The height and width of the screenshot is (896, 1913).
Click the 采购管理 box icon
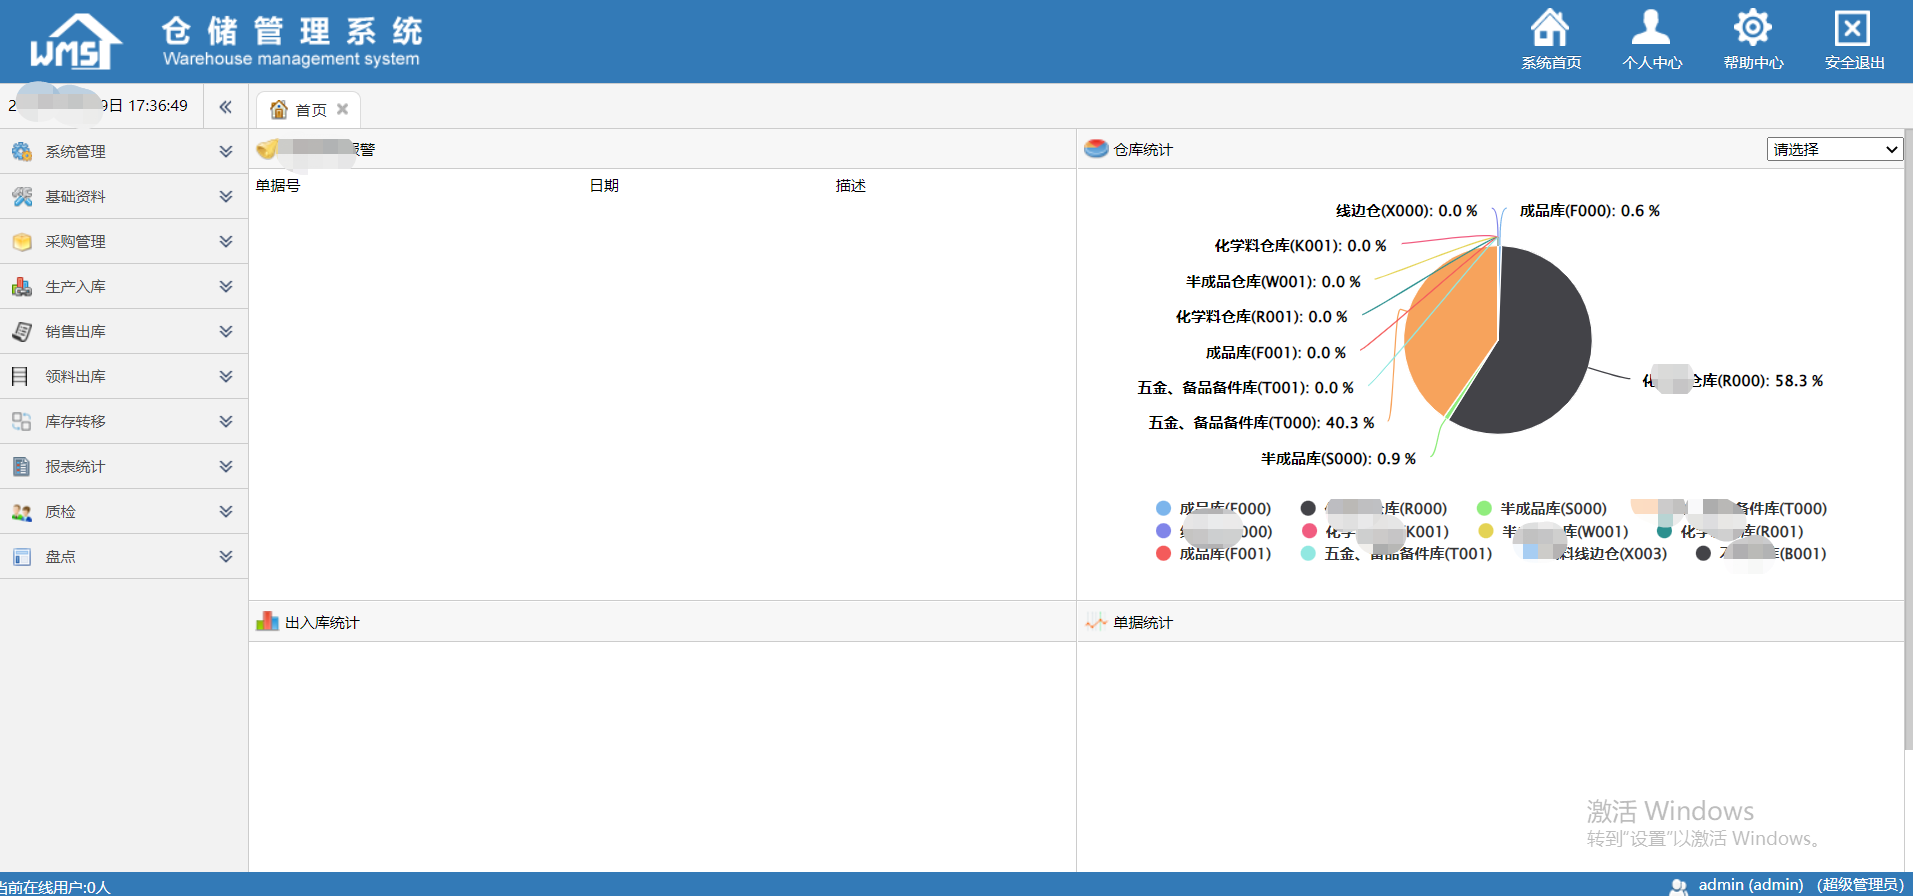(x=22, y=242)
